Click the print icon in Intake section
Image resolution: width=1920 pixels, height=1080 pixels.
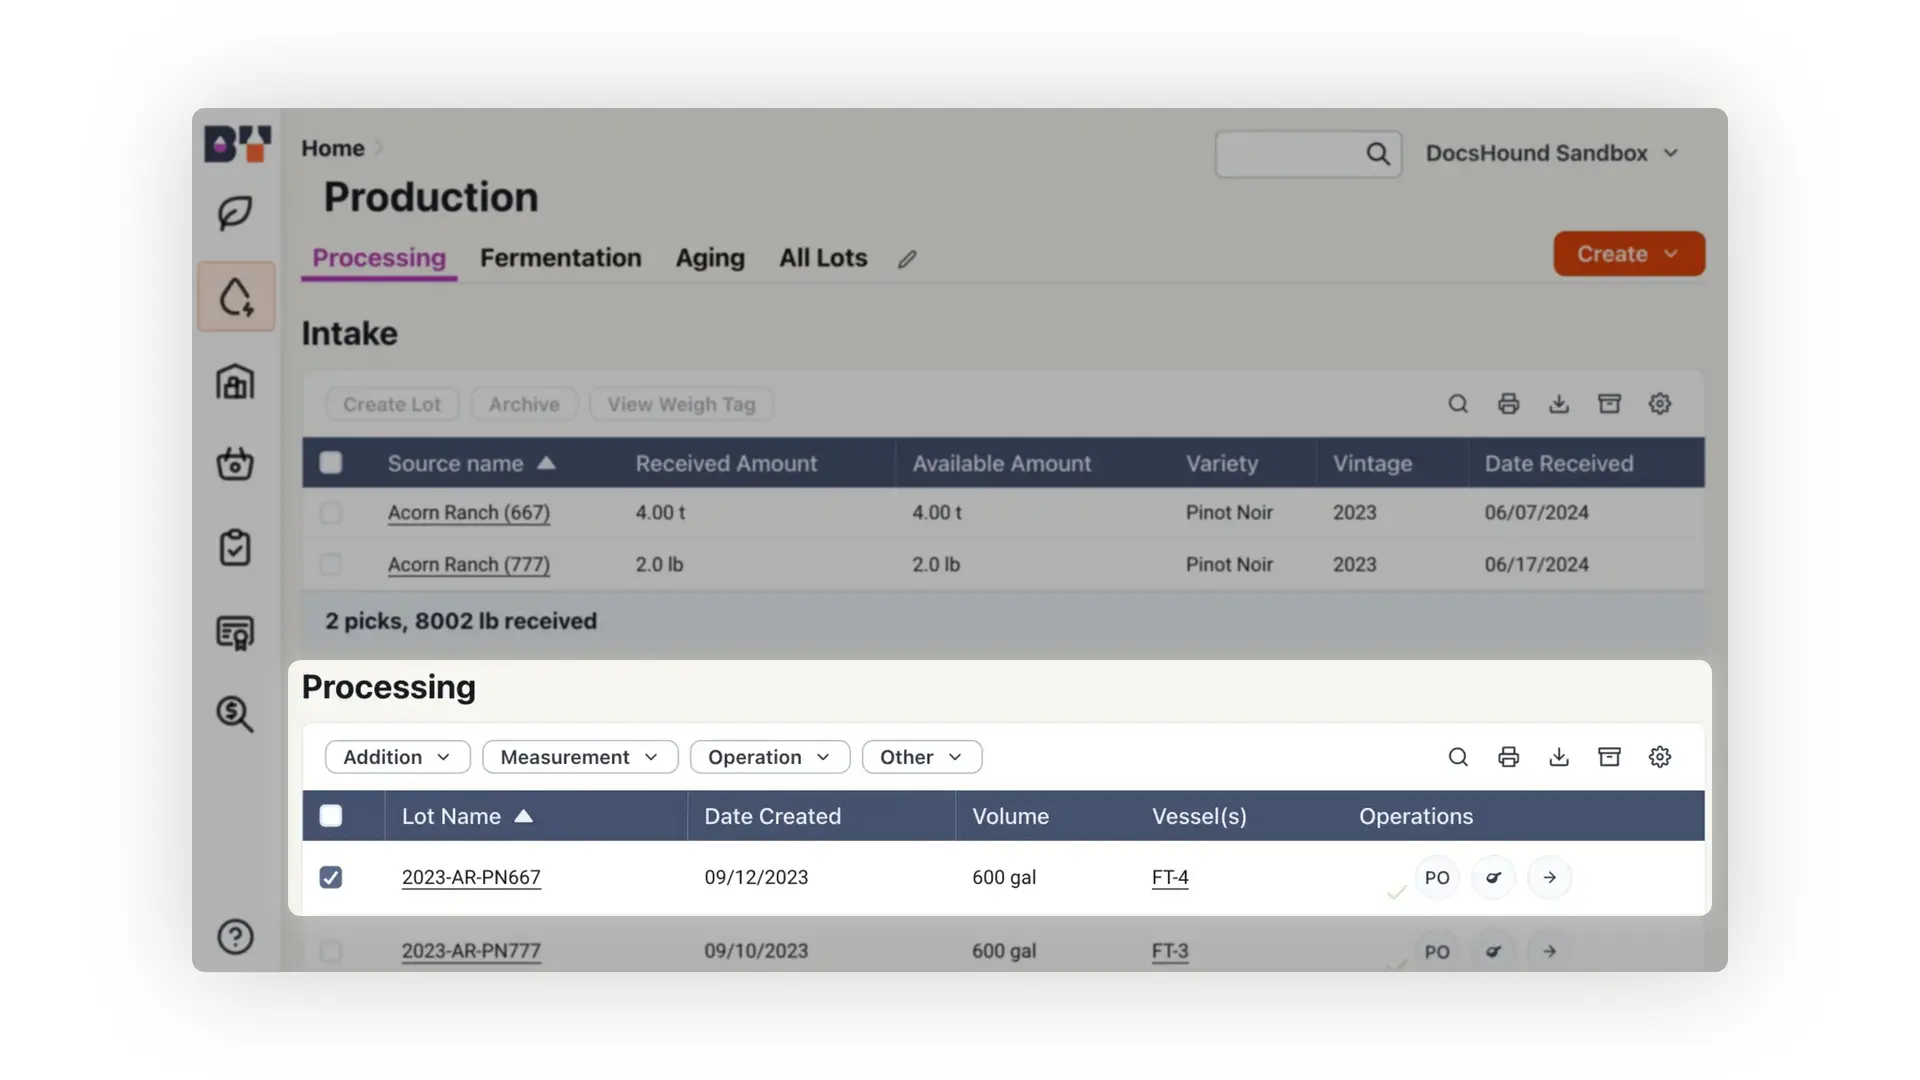pyautogui.click(x=1509, y=402)
